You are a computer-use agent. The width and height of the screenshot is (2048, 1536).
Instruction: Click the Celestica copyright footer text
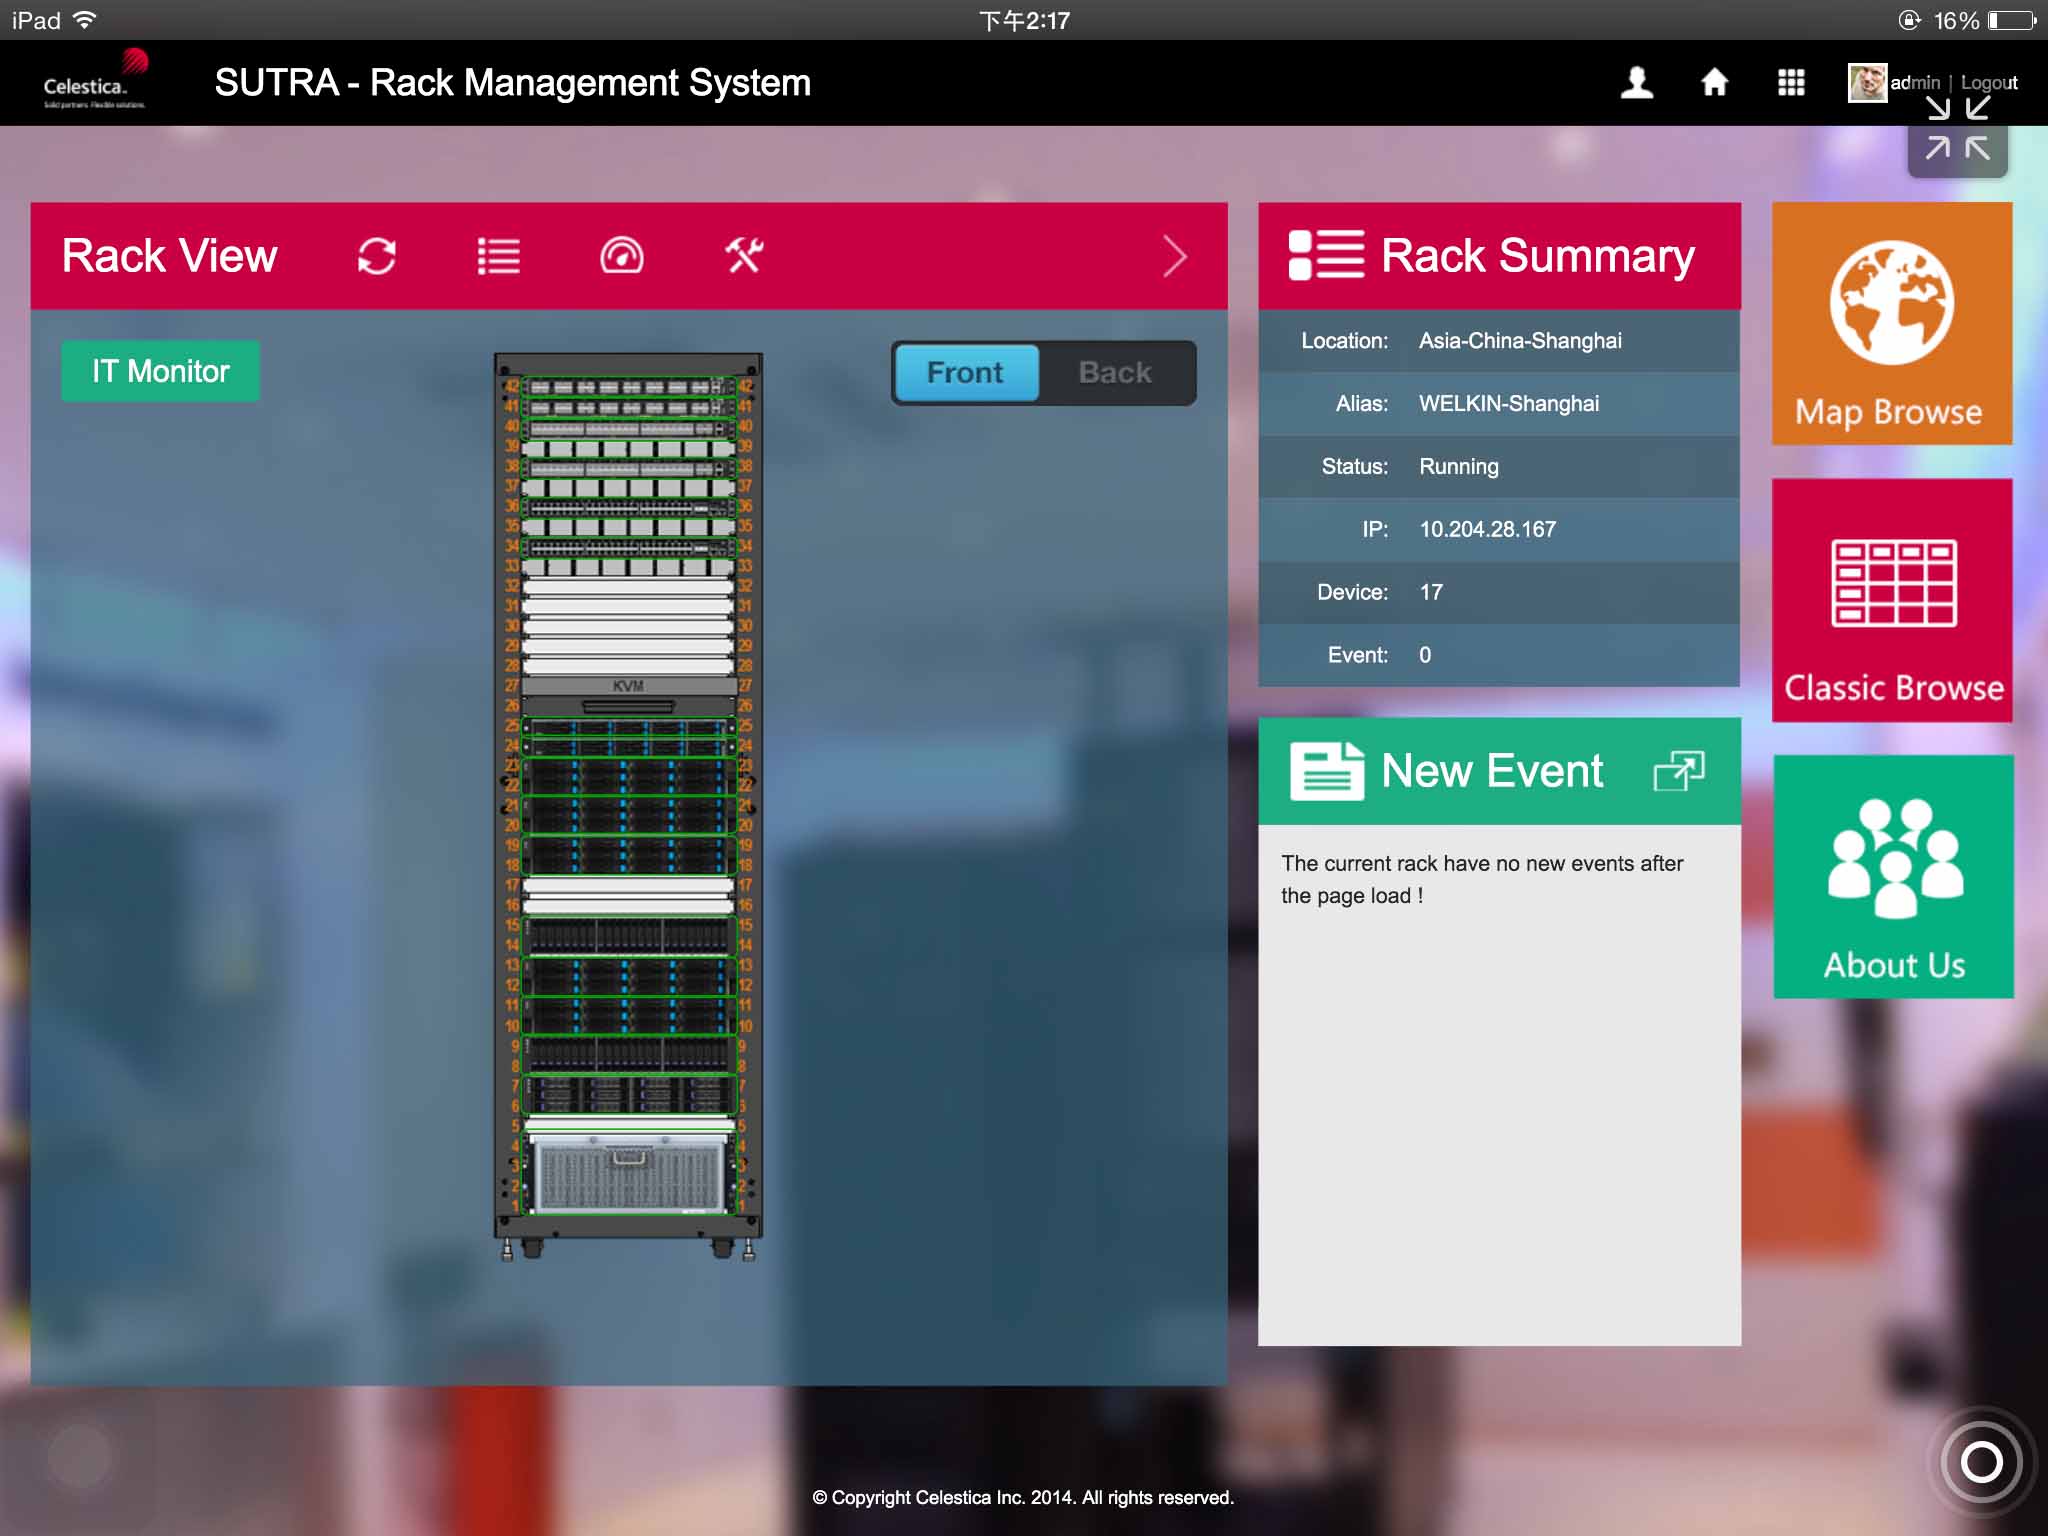(x=1023, y=1497)
